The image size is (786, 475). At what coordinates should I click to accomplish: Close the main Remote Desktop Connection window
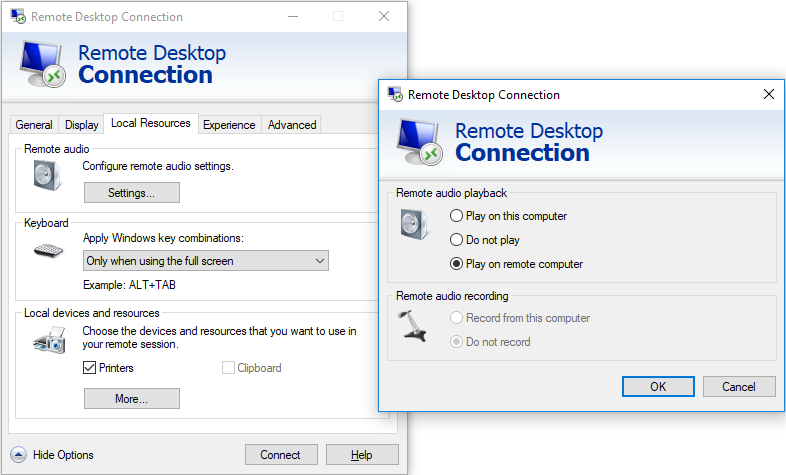tap(384, 17)
